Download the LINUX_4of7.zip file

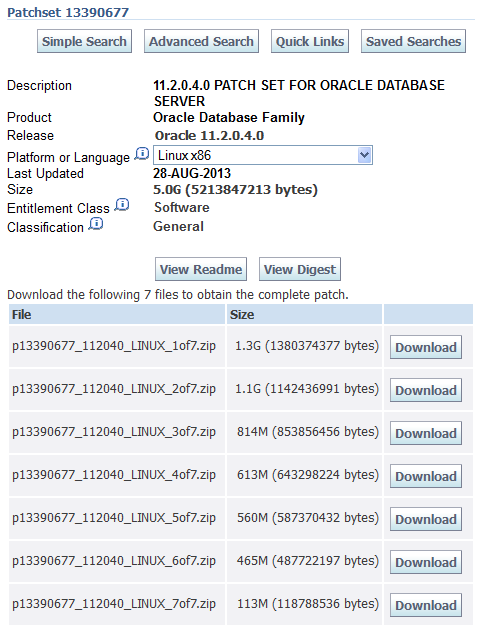coord(426,476)
